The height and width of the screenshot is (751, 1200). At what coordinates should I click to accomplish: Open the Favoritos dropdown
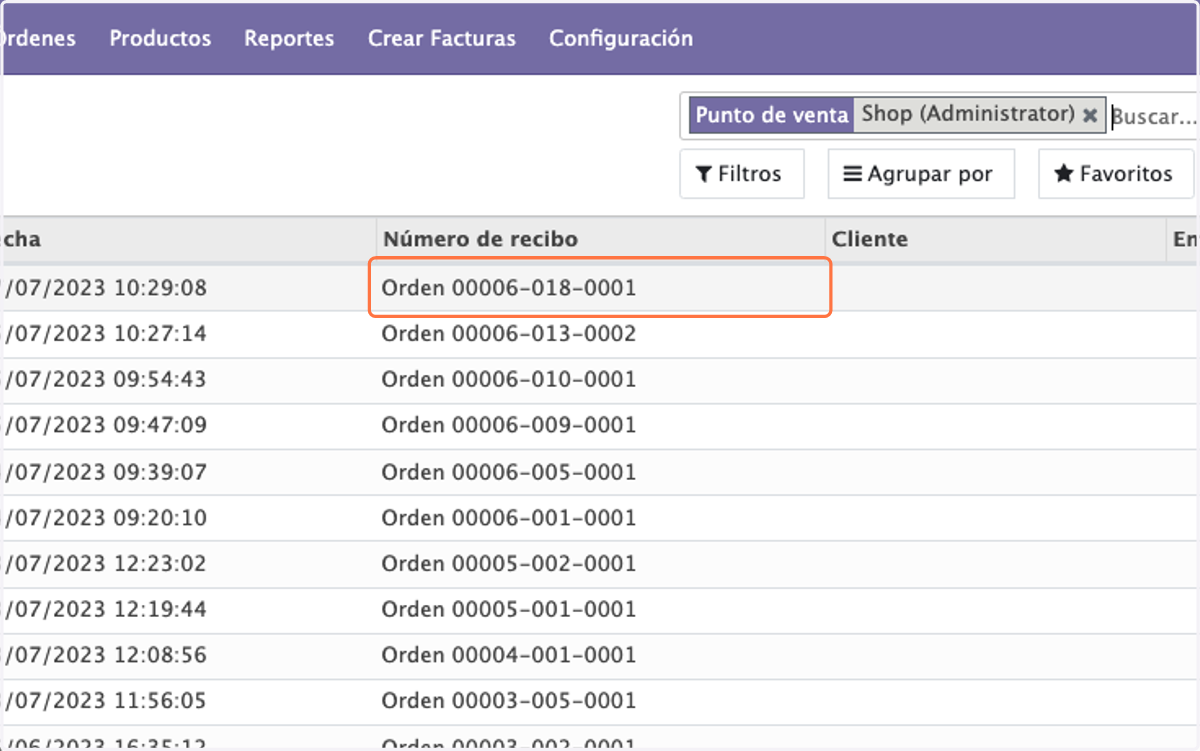point(1116,174)
